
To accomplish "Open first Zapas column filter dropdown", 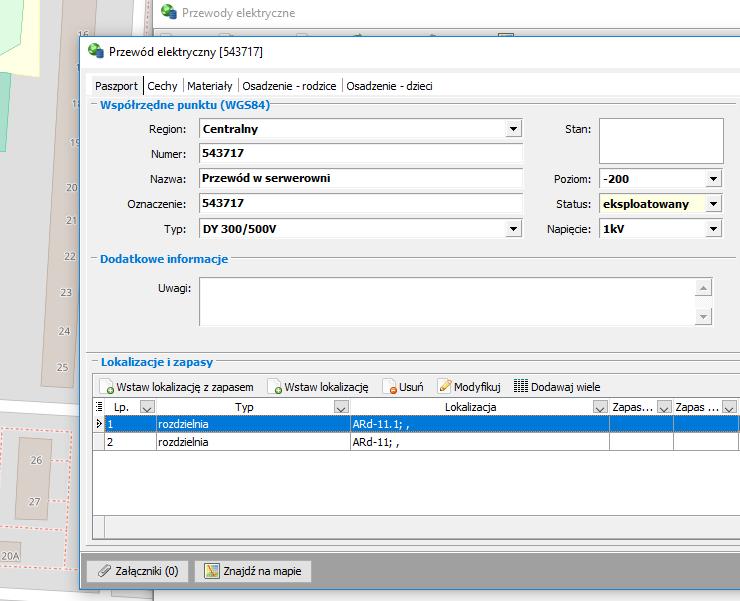I will [x=664, y=407].
